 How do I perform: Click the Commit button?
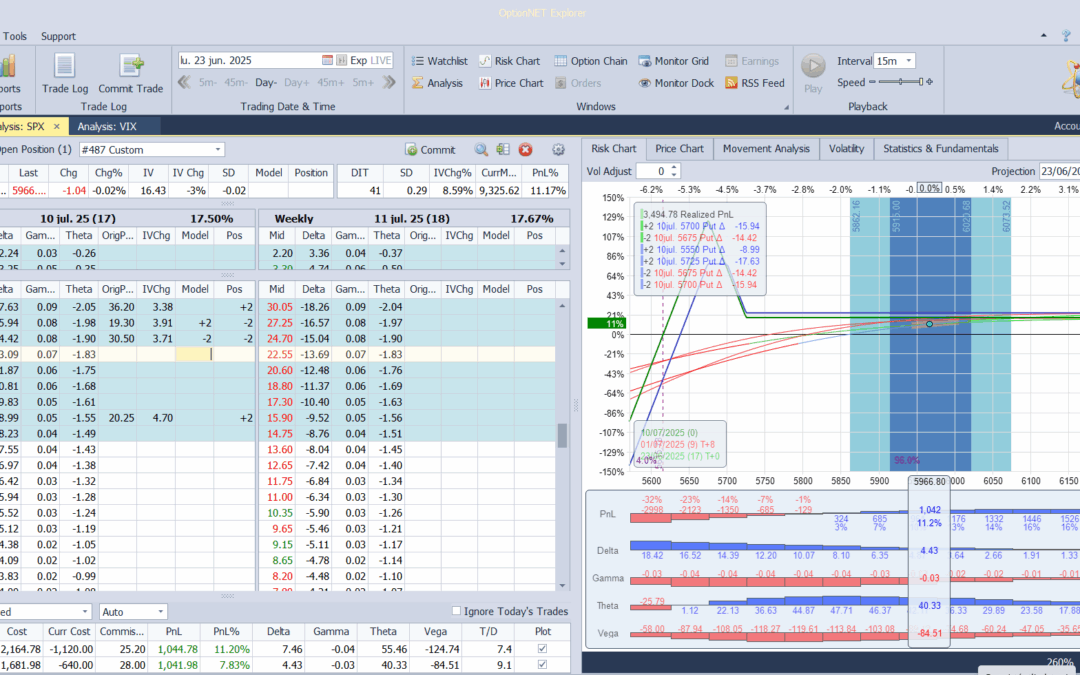click(x=430, y=149)
